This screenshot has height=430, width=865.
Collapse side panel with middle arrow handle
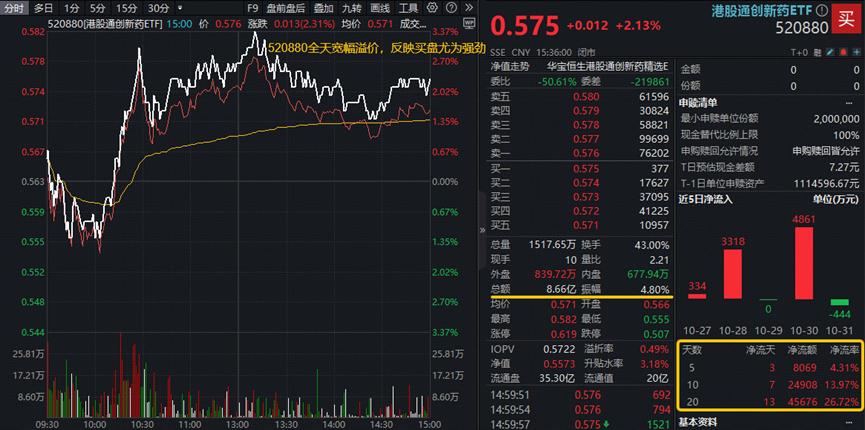(483, 230)
